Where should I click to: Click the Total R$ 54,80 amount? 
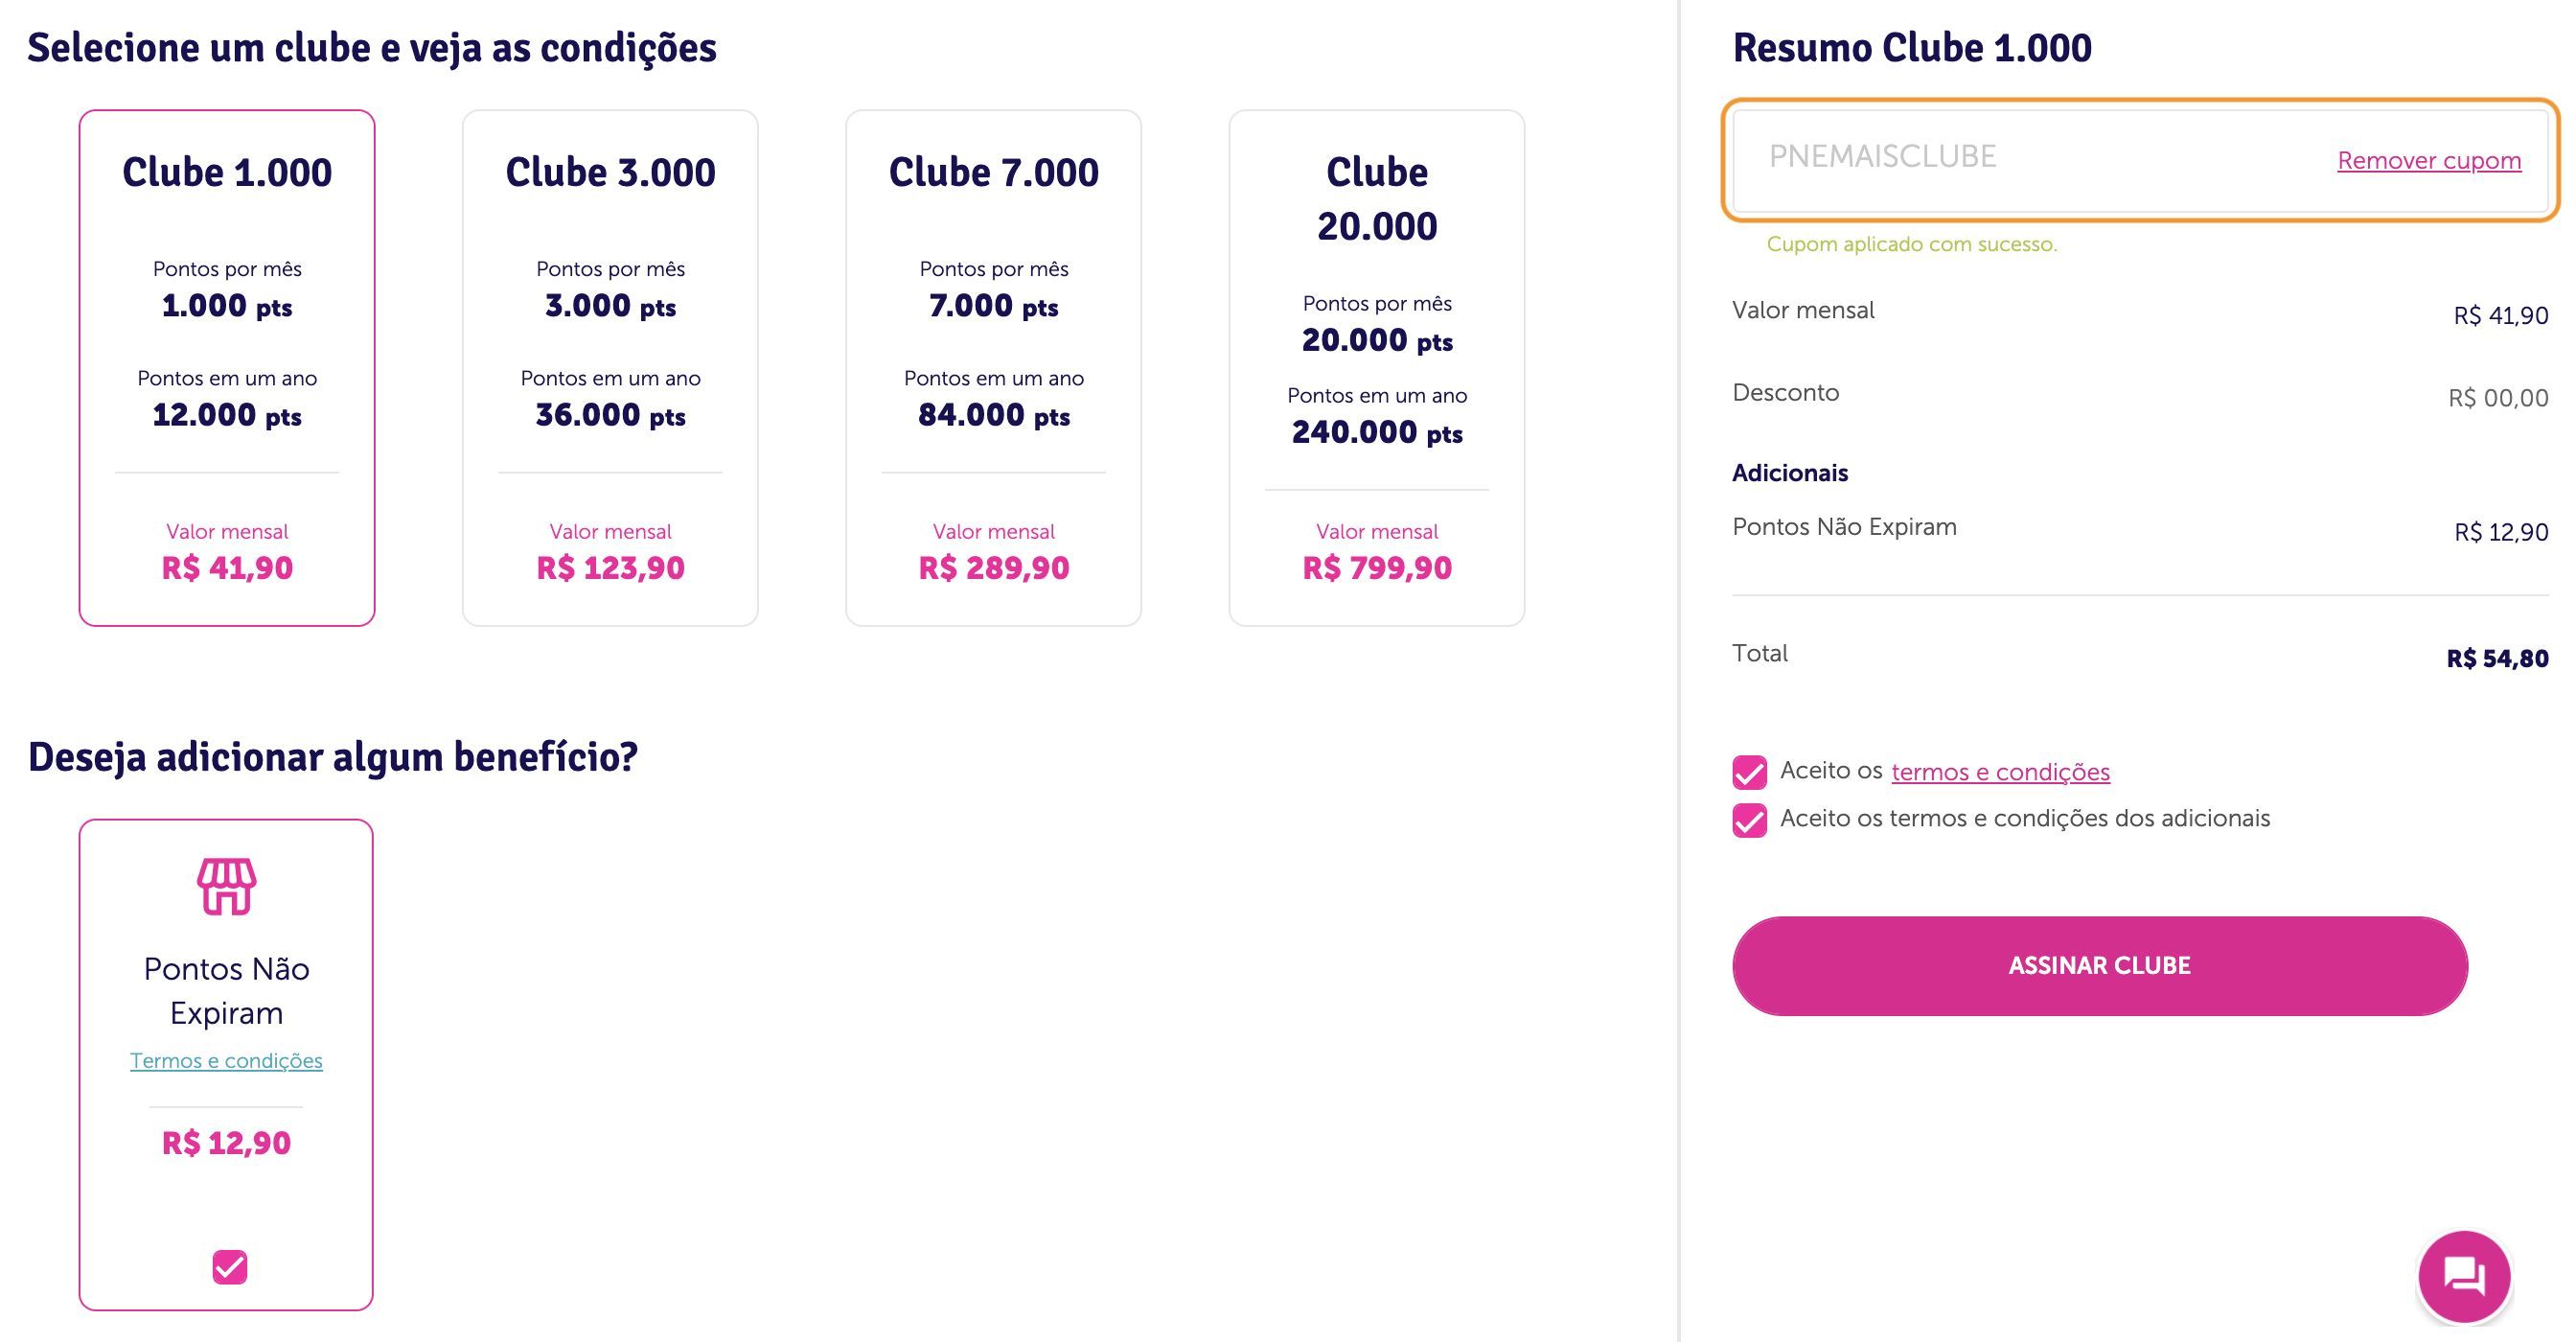[2497, 659]
